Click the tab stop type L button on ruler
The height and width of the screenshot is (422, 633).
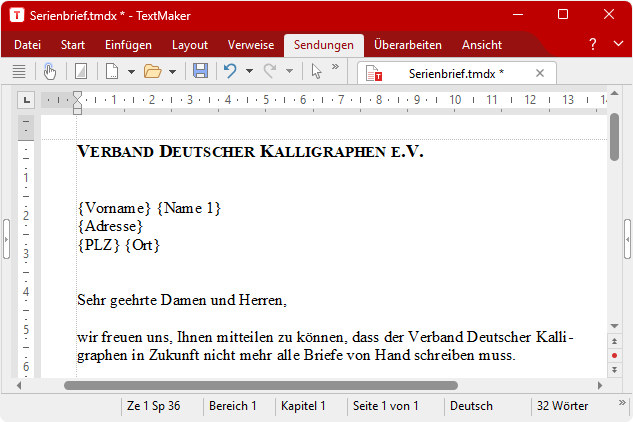point(26,100)
